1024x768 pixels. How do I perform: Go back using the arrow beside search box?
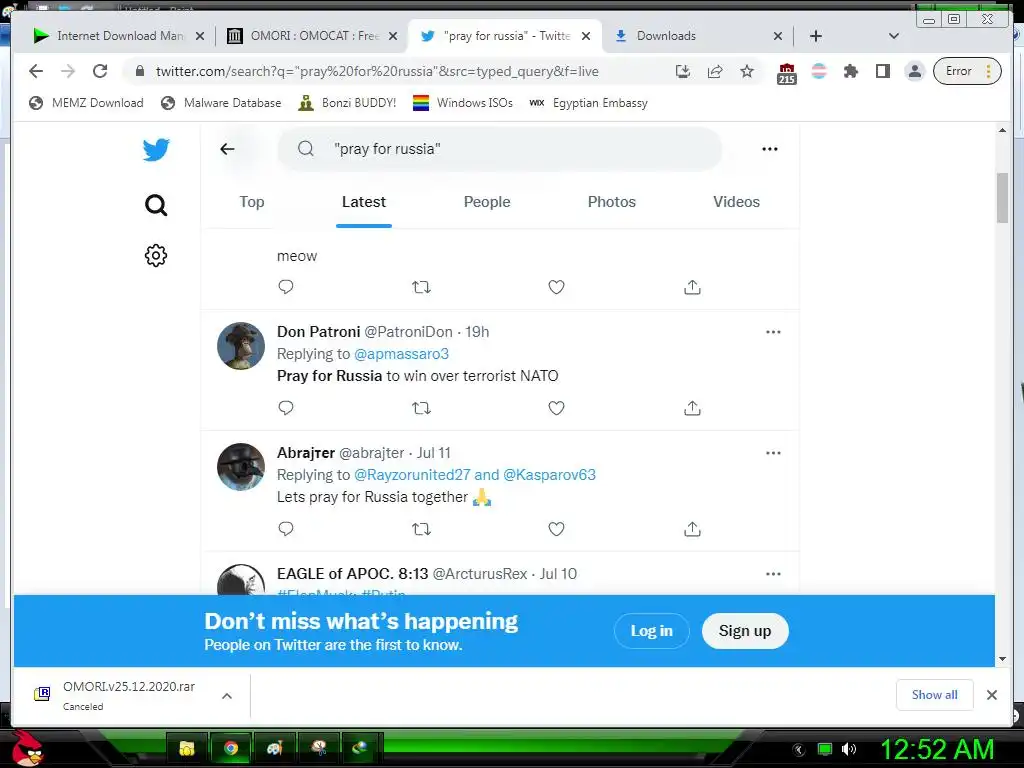227,149
